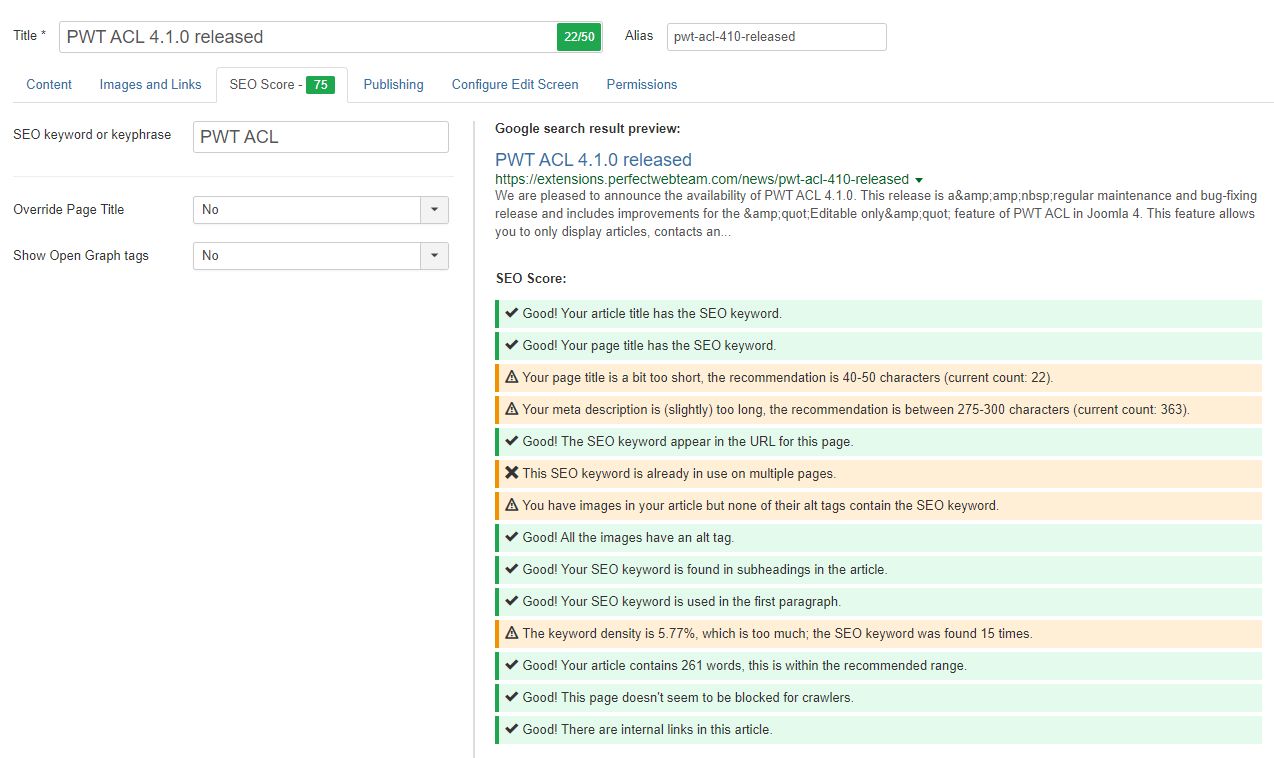Click the check icon for page title keyword
Viewport: 1274px width, 758px height.
512,345
